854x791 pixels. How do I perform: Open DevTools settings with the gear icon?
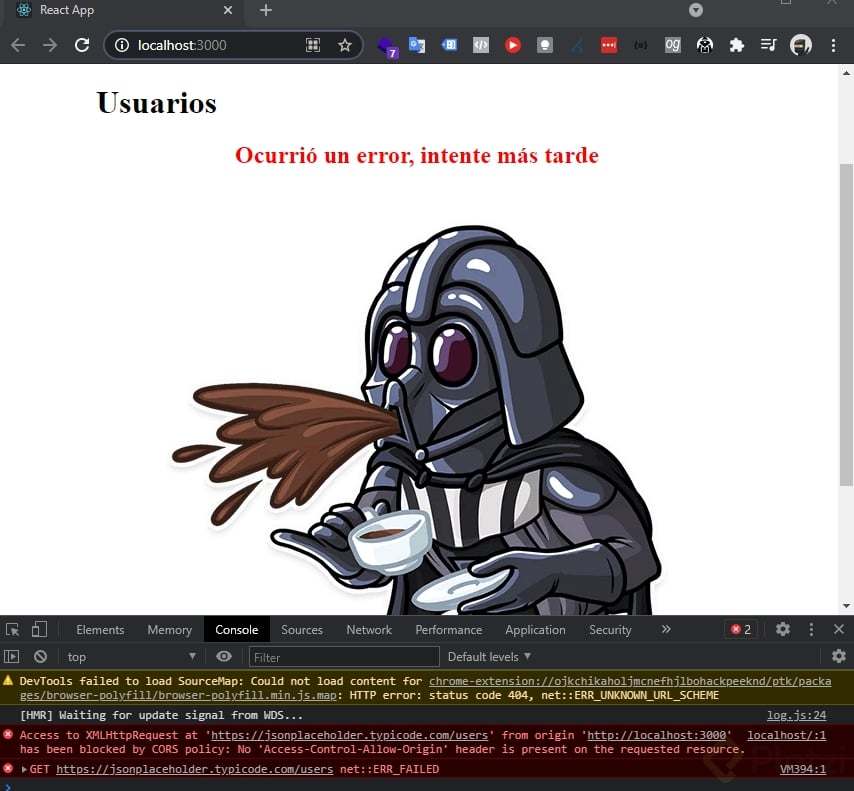point(782,629)
